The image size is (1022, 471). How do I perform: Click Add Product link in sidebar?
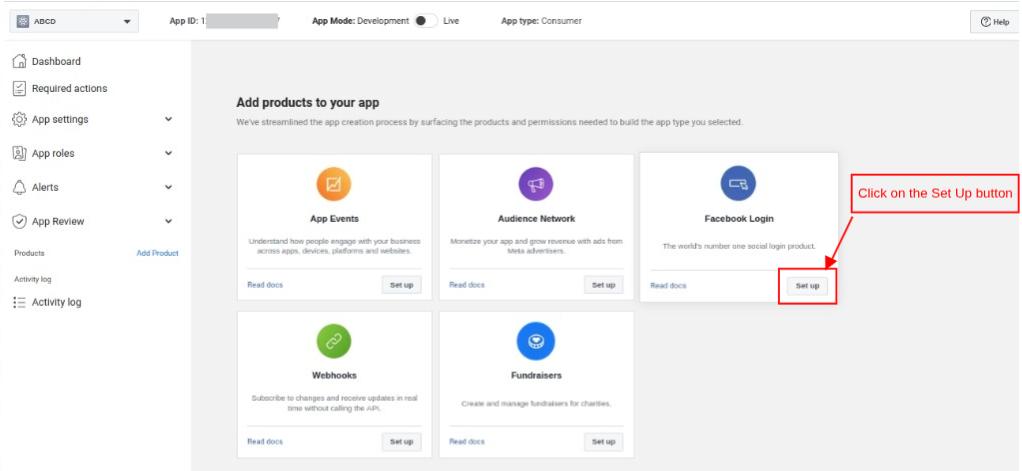[x=157, y=253]
